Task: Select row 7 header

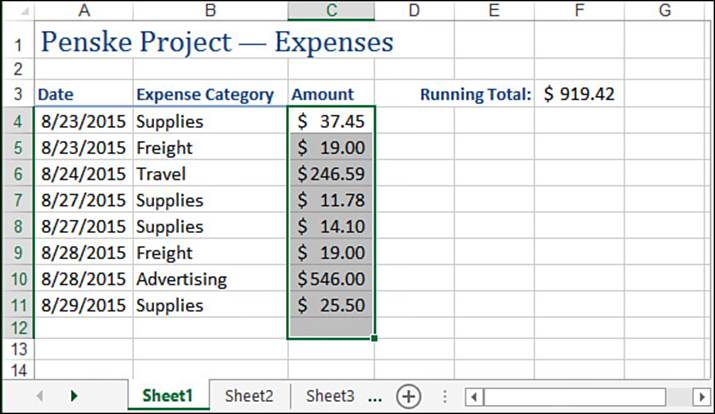Action: pos(18,200)
